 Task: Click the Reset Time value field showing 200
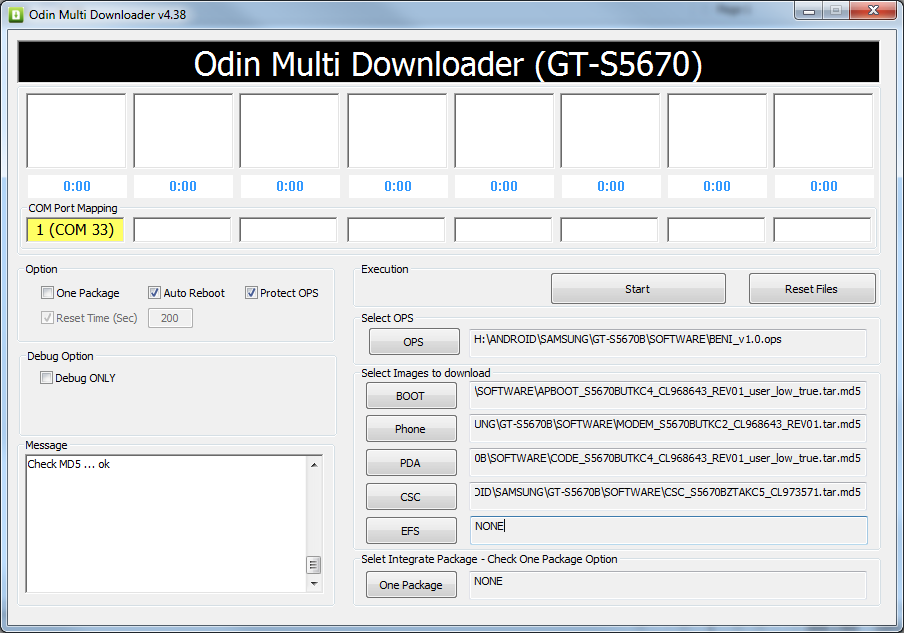[x=170, y=318]
